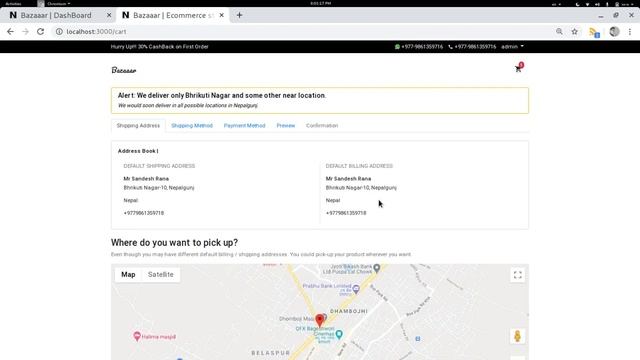640x360 pixels.
Task: Close the Bazaaar DashBoard tab
Action: click(109, 15)
